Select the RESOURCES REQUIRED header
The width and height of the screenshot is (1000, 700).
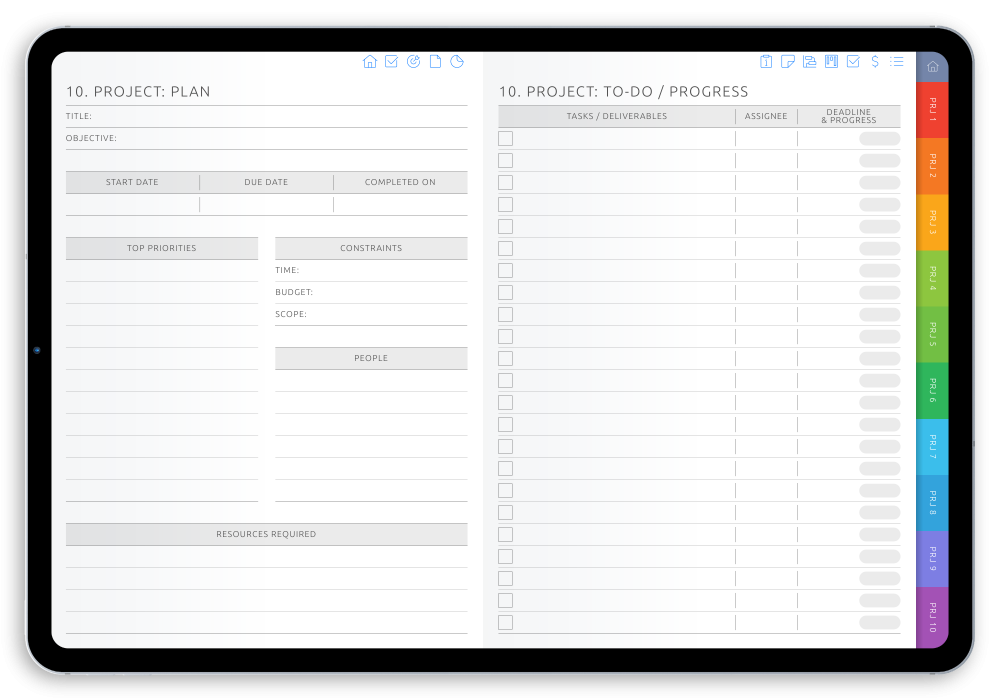pos(266,534)
